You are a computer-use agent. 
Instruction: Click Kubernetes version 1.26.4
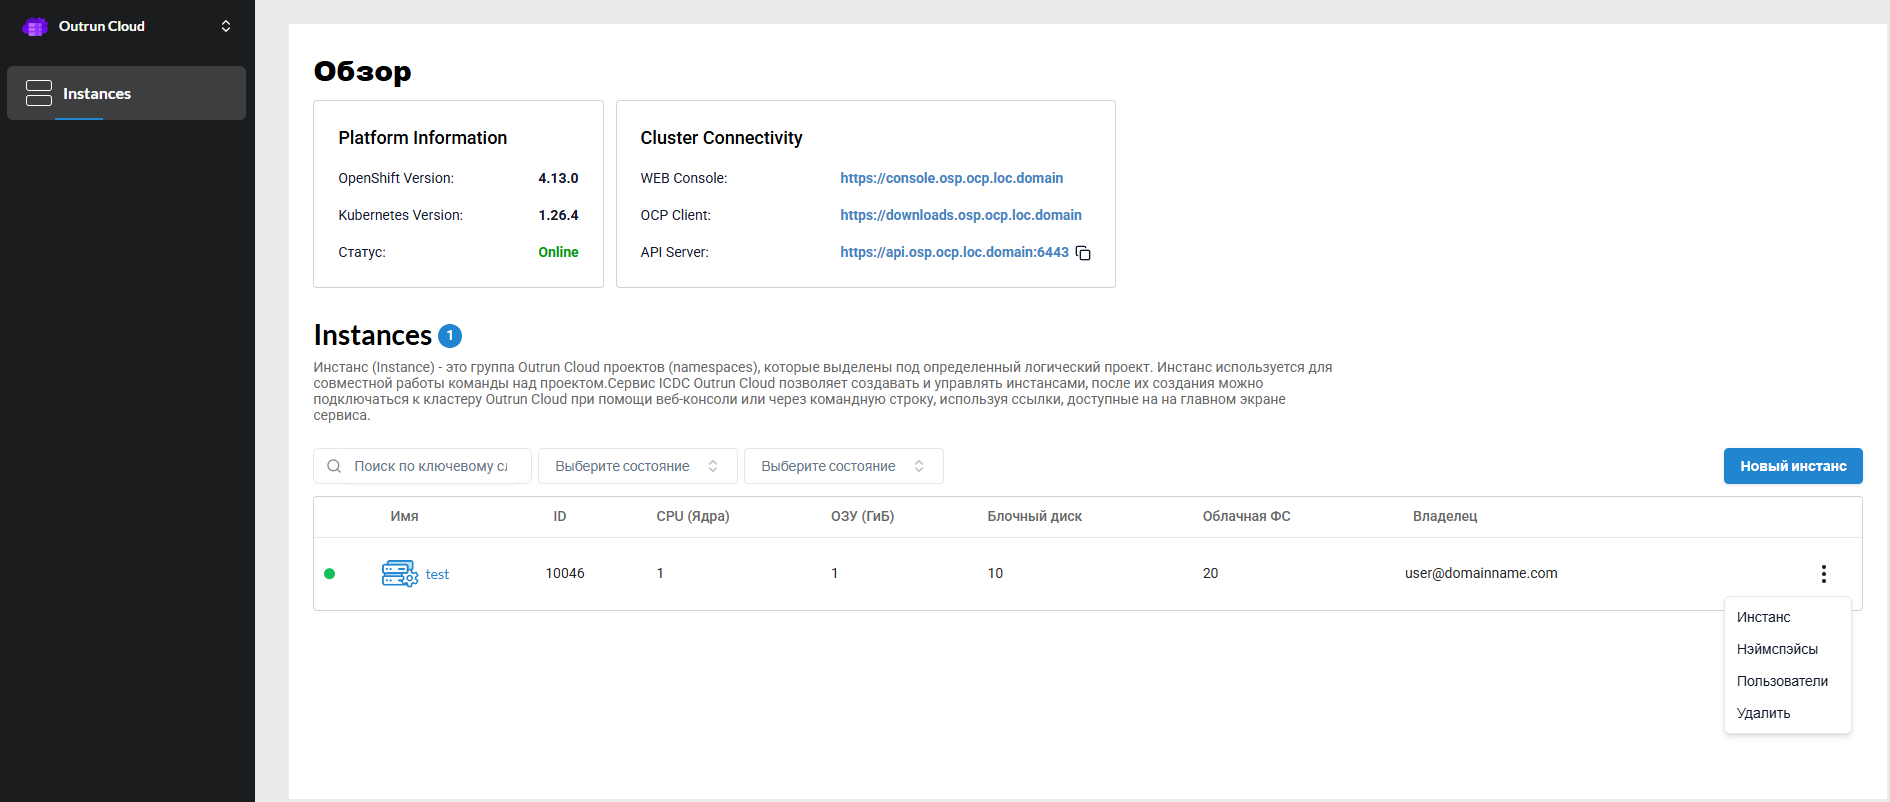point(558,215)
